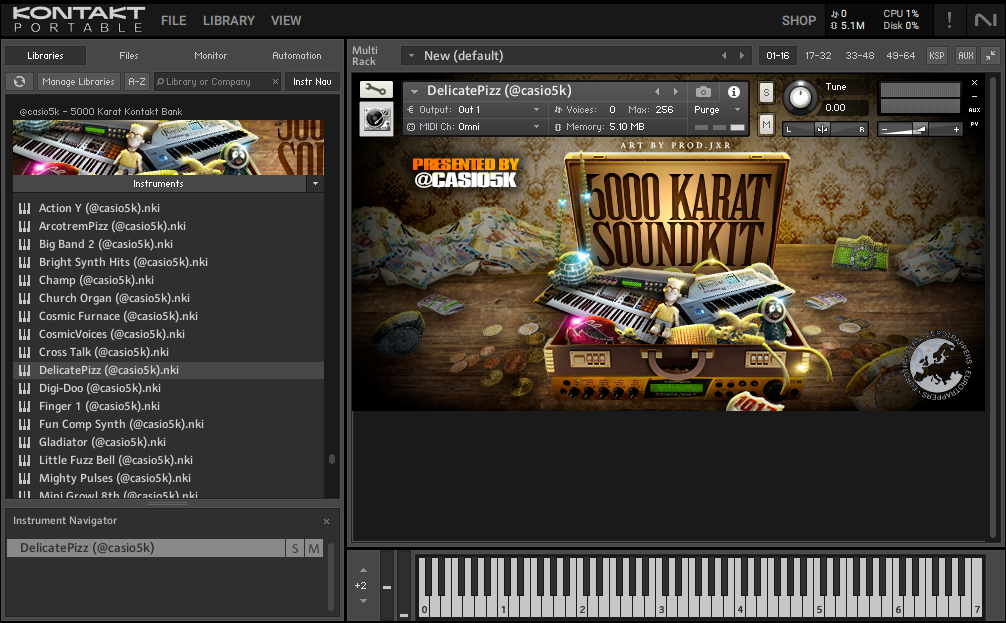Image resolution: width=1006 pixels, height=623 pixels.
Task: Shift keyboard octave up arrow
Action: (x=363, y=570)
